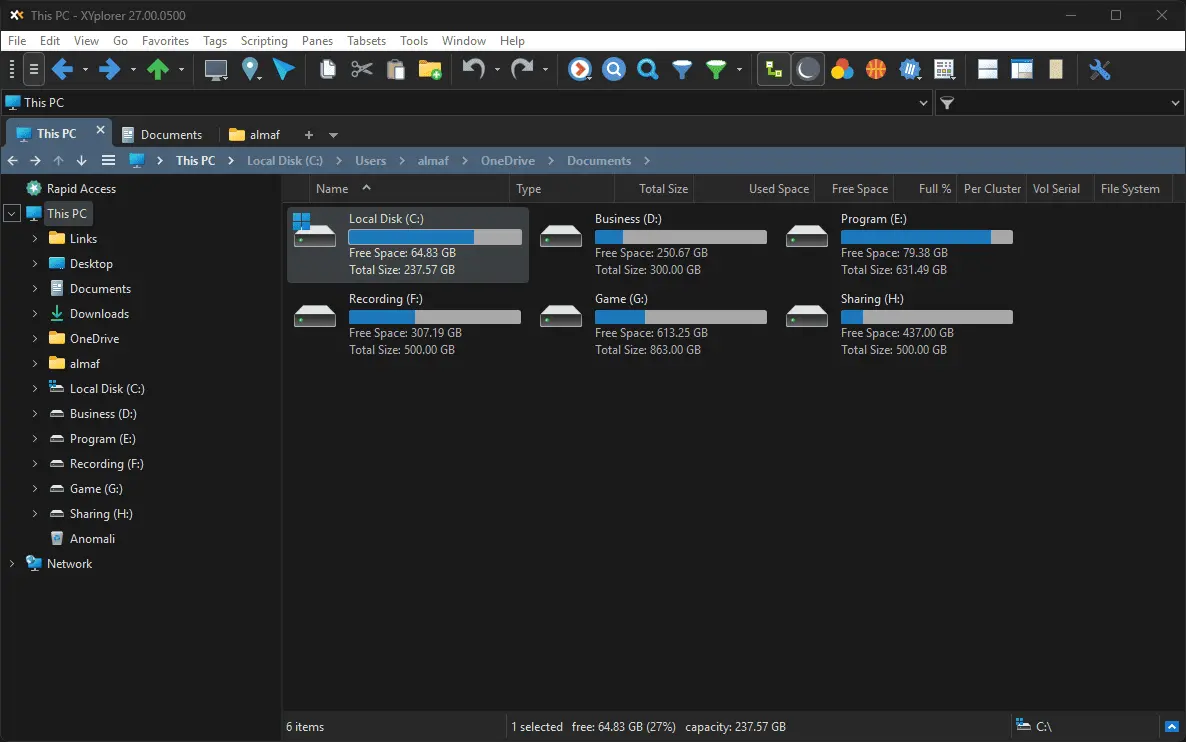Viewport: 1186px width, 742px height.
Task: Toggle the Dark Mode moon button
Action: (x=807, y=70)
